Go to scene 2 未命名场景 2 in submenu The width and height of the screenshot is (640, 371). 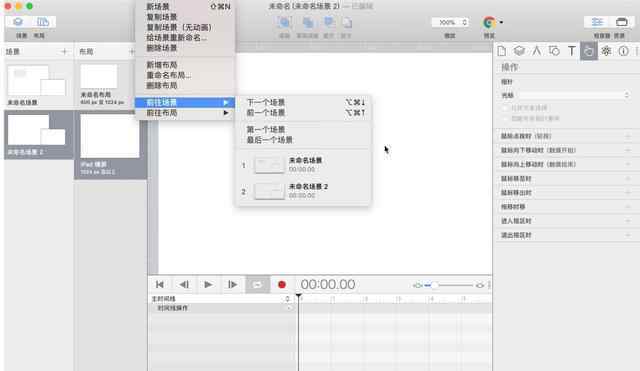pyautogui.click(x=304, y=191)
